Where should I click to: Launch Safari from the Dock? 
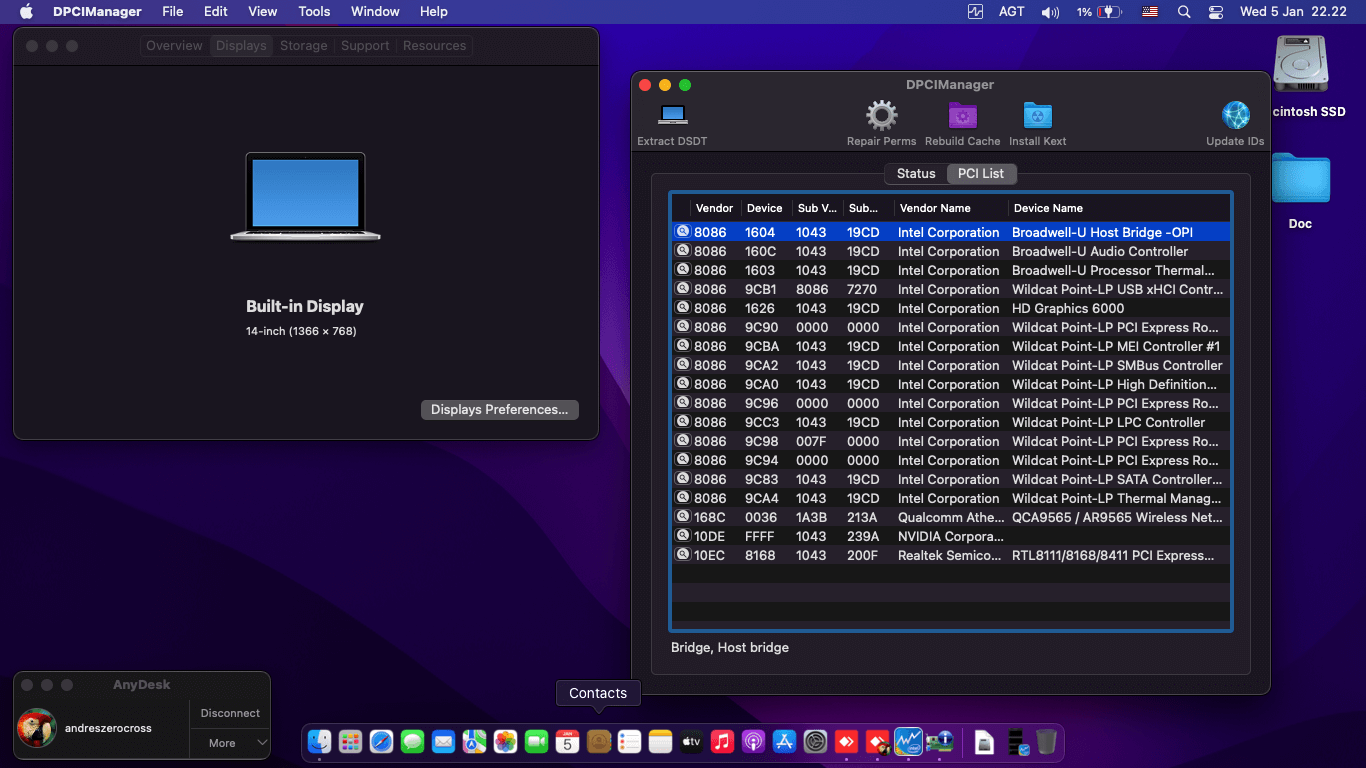coord(381,741)
